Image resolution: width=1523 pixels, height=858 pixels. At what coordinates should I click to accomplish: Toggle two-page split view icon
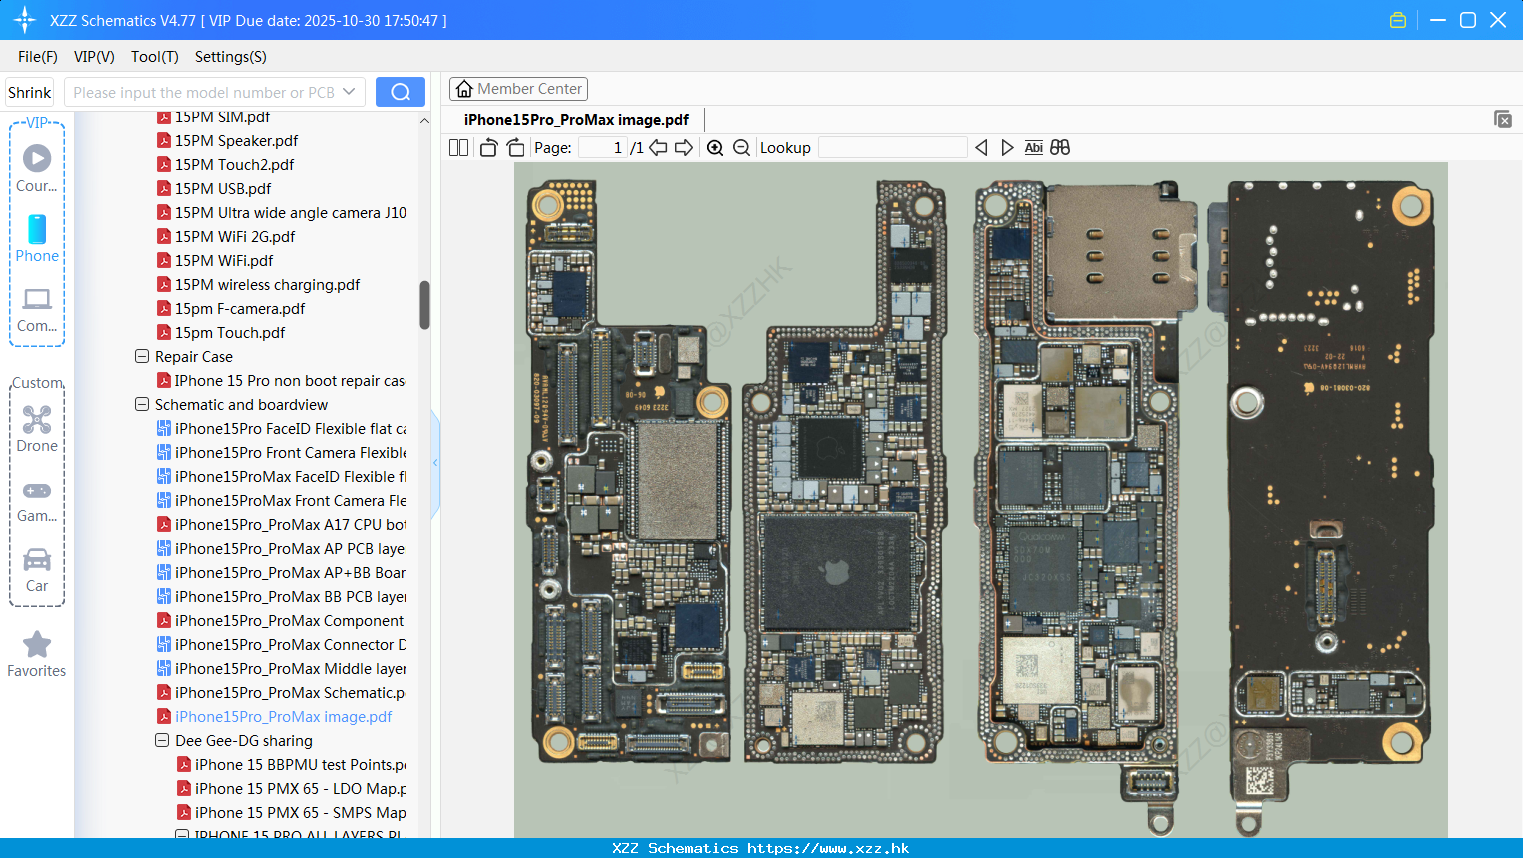pos(458,147)
